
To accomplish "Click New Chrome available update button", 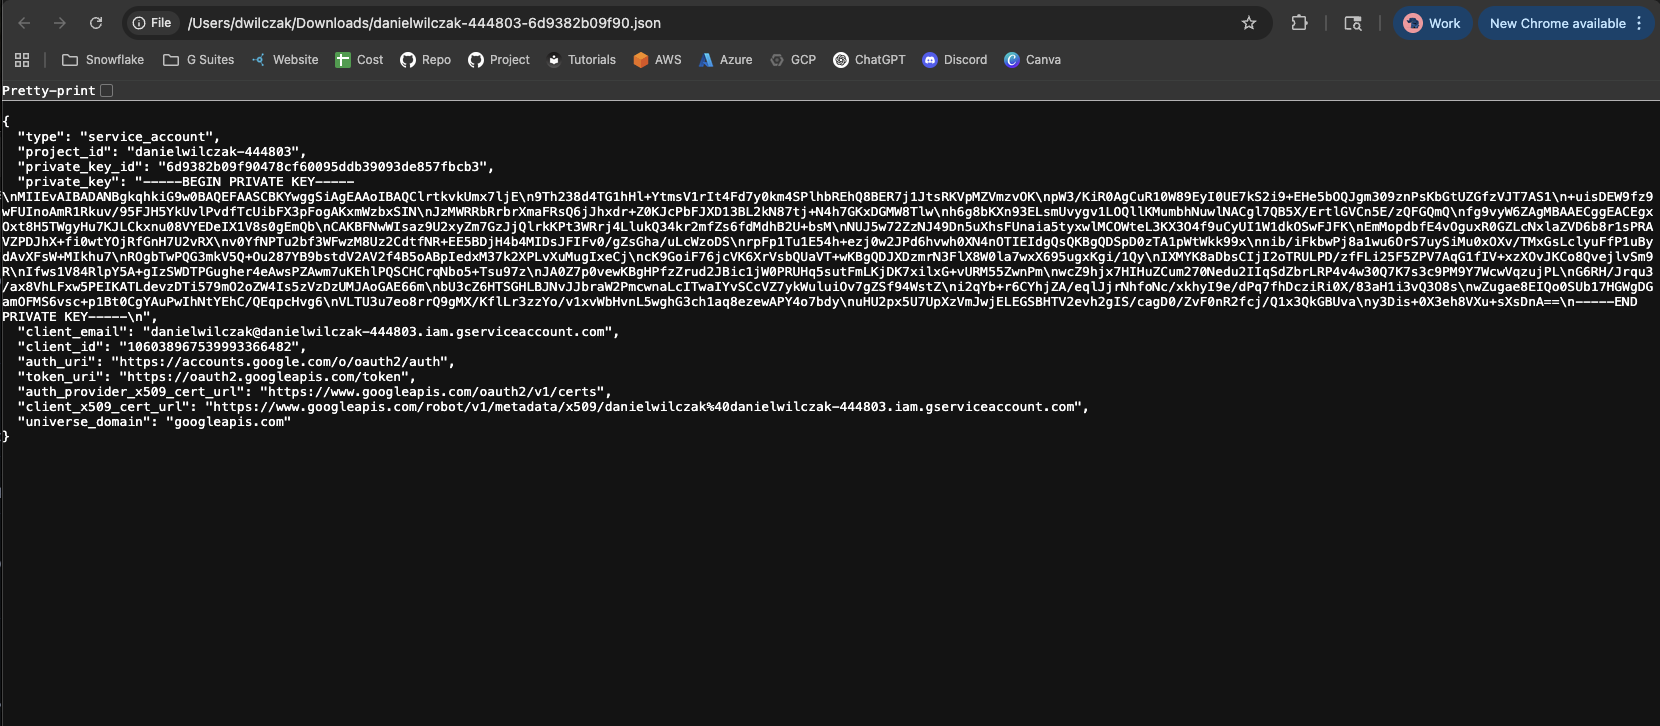I will click(x=1557, y=23).
